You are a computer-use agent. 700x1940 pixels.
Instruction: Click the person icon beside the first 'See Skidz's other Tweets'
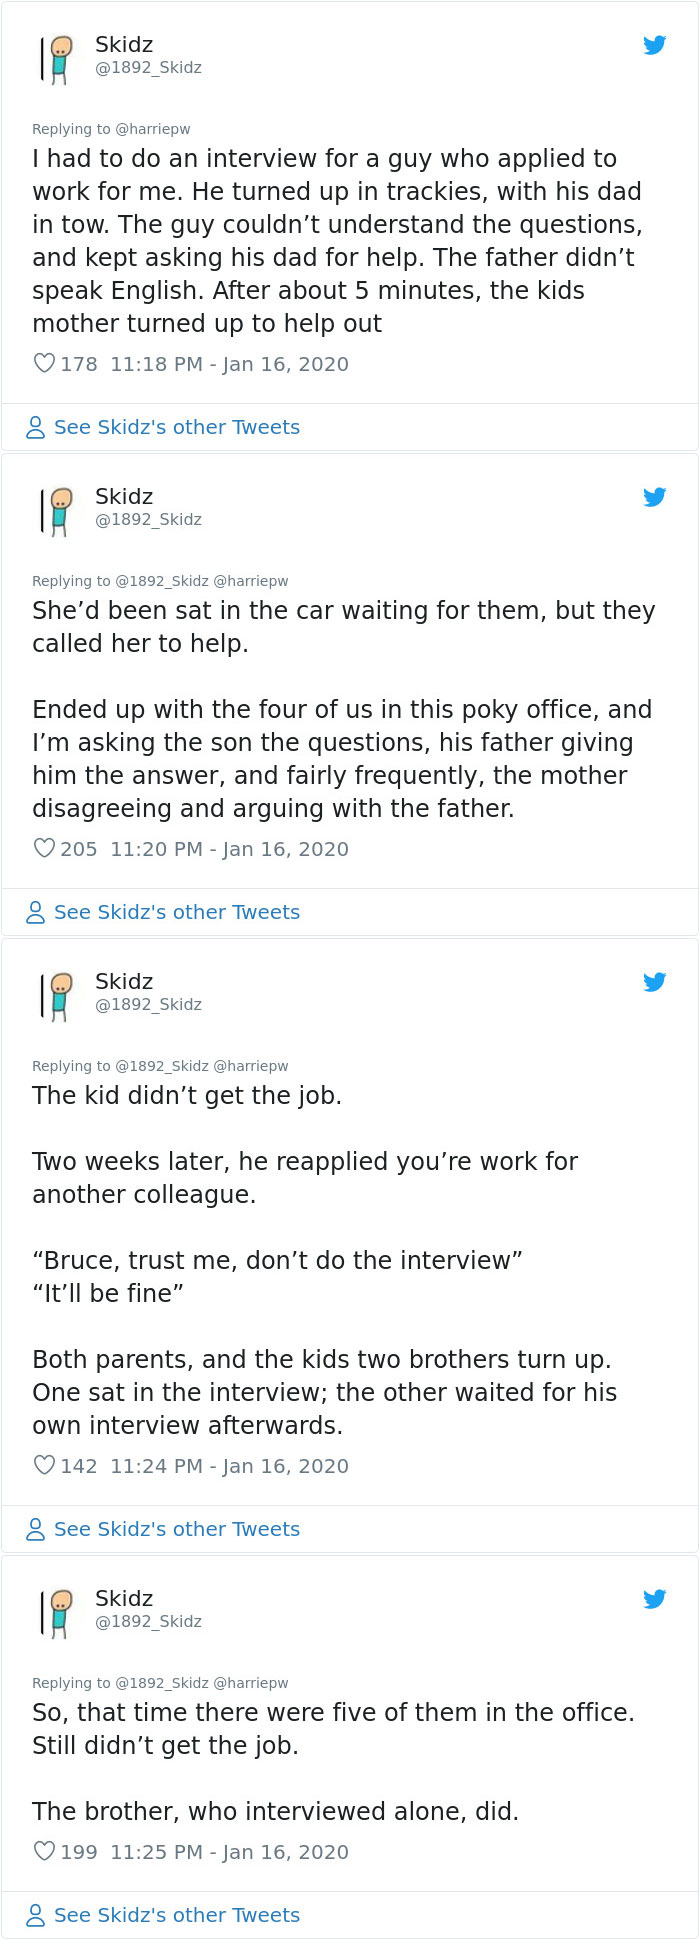(35, 427)
